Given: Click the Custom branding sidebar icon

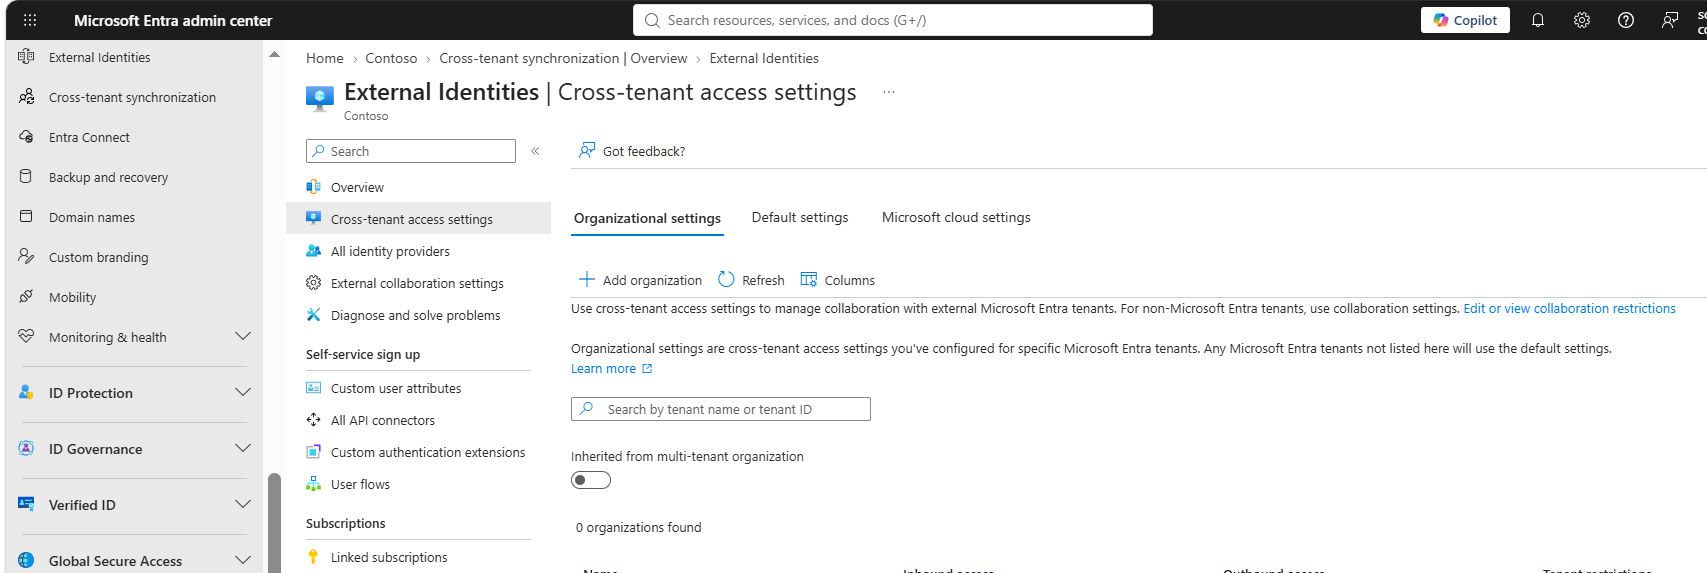Looking at the screenshot, I should [26, 257].
